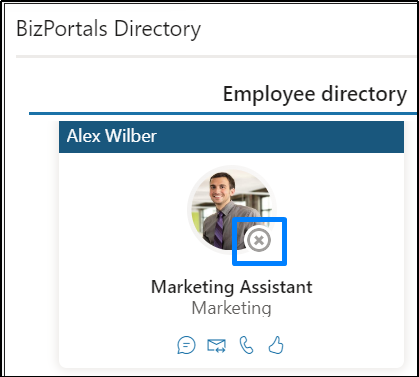Image resolution: width=419 pixels, height=377 pixels.
Task: Click the gray divider below page title
Action: [x=216, y=57]
